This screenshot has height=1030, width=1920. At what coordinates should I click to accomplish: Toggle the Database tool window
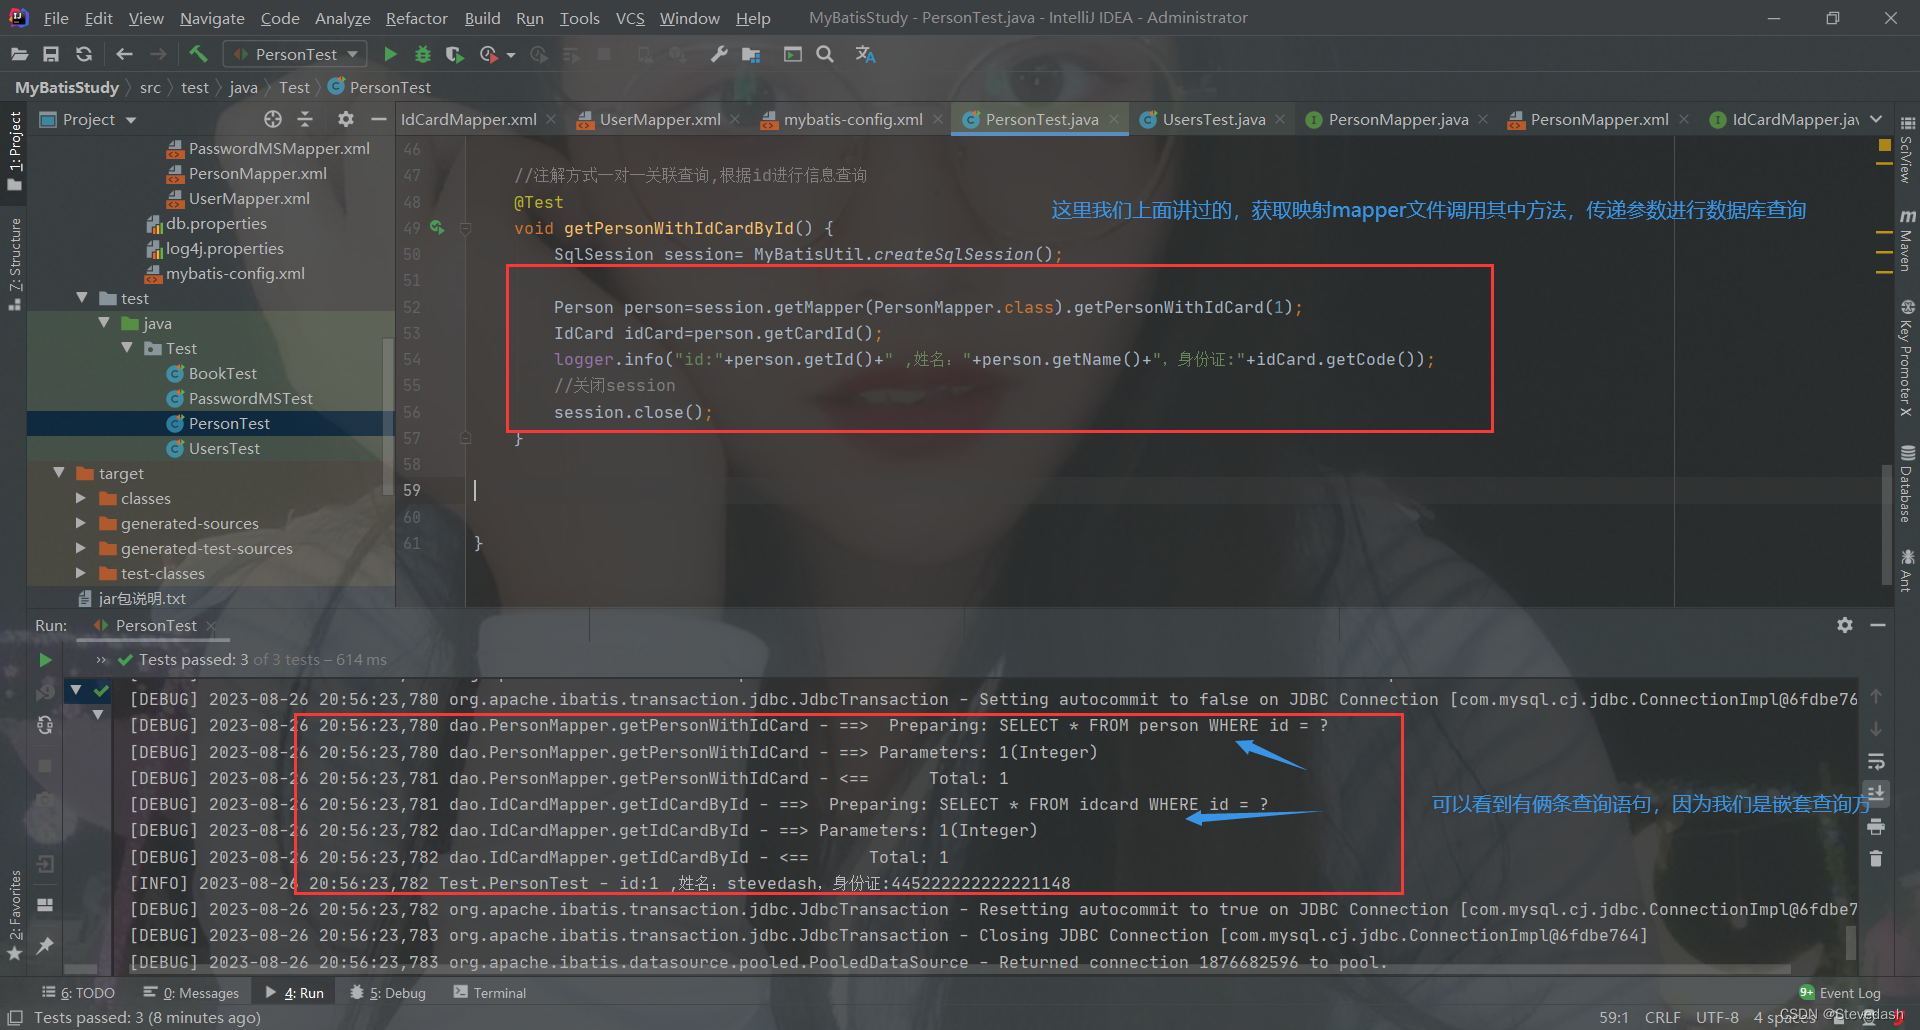tap(1907, 484)
